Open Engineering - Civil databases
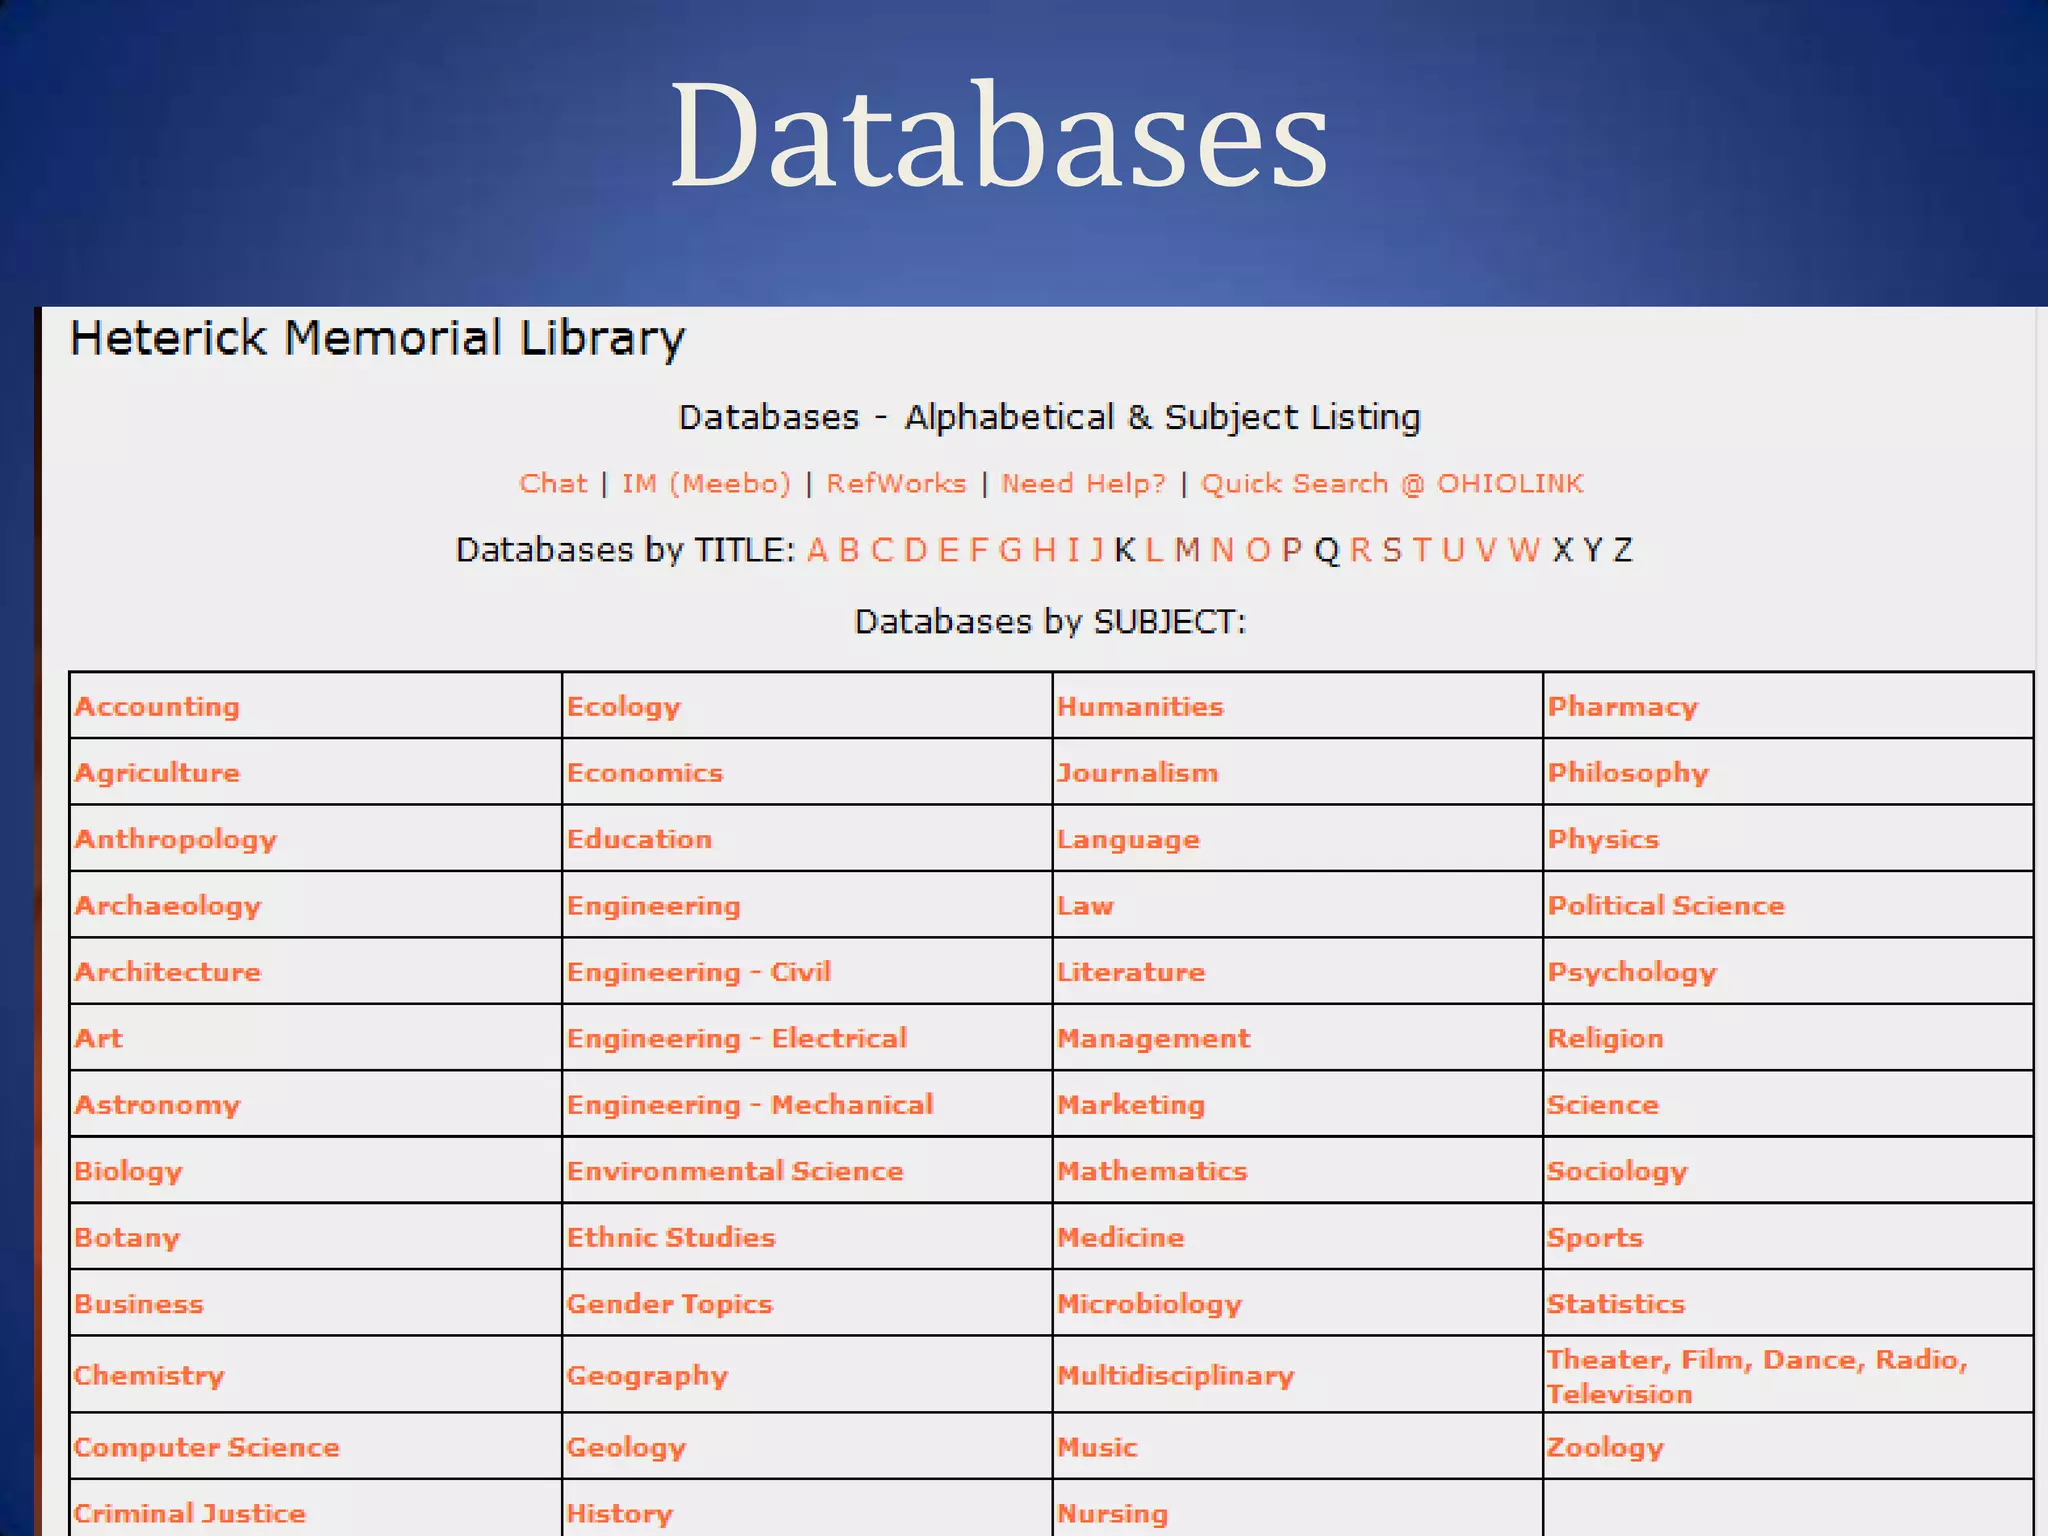This screenshot has width=2048, height=1536. coord(699,972)
